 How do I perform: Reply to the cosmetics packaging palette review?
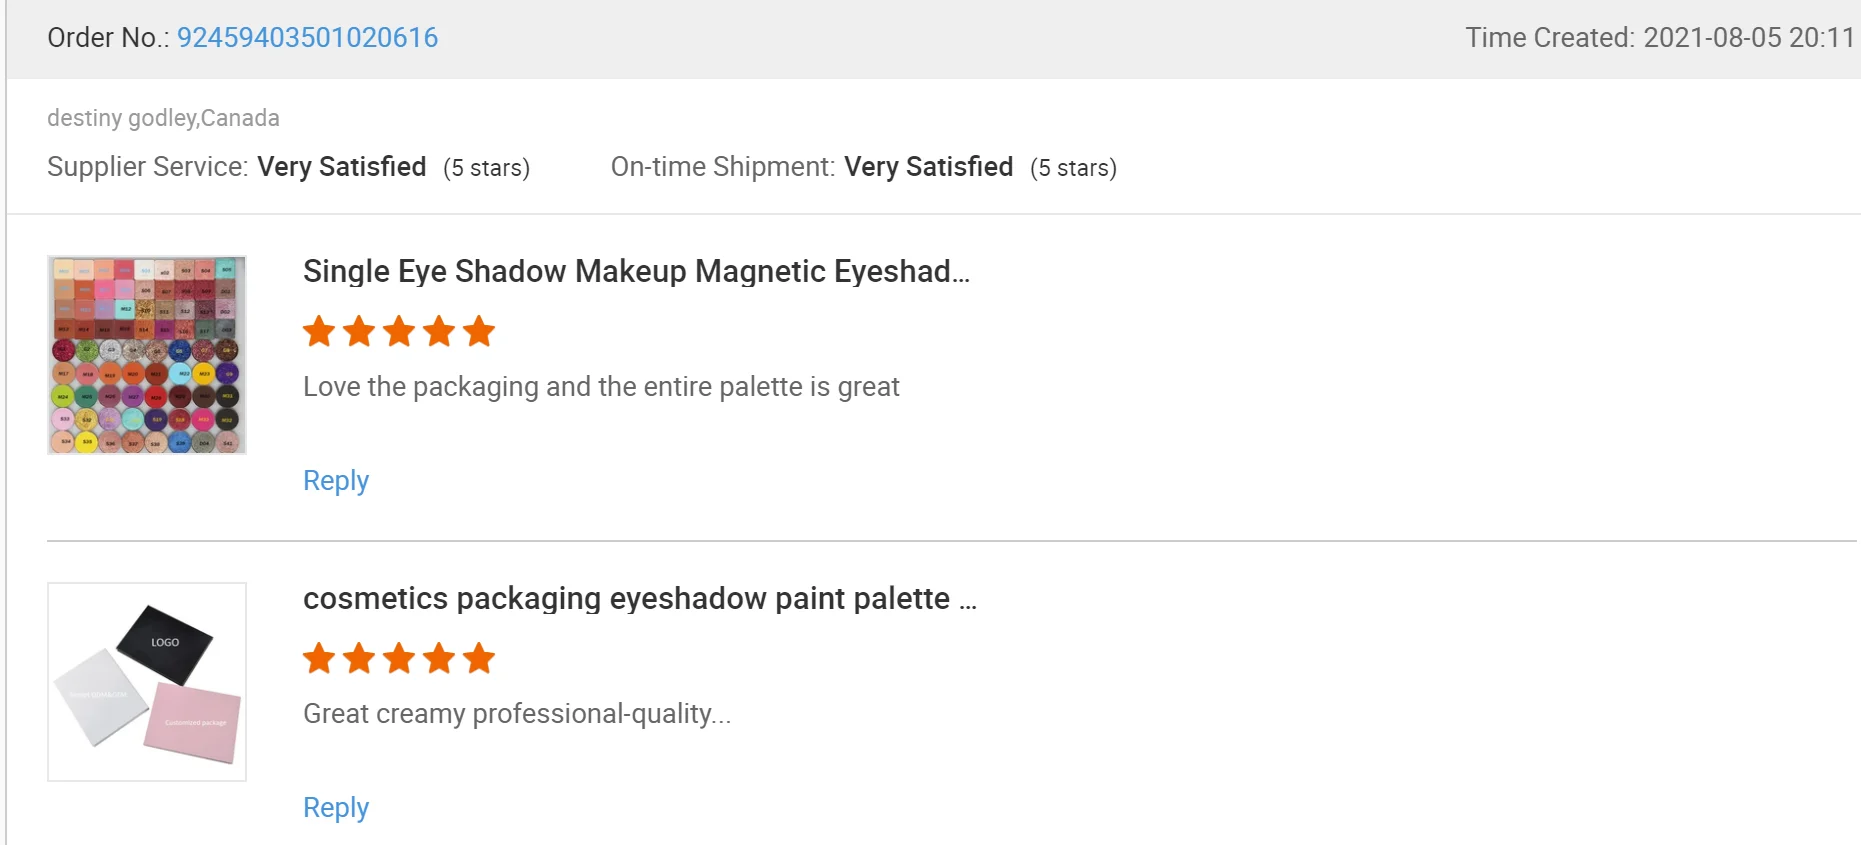point(336,808)
